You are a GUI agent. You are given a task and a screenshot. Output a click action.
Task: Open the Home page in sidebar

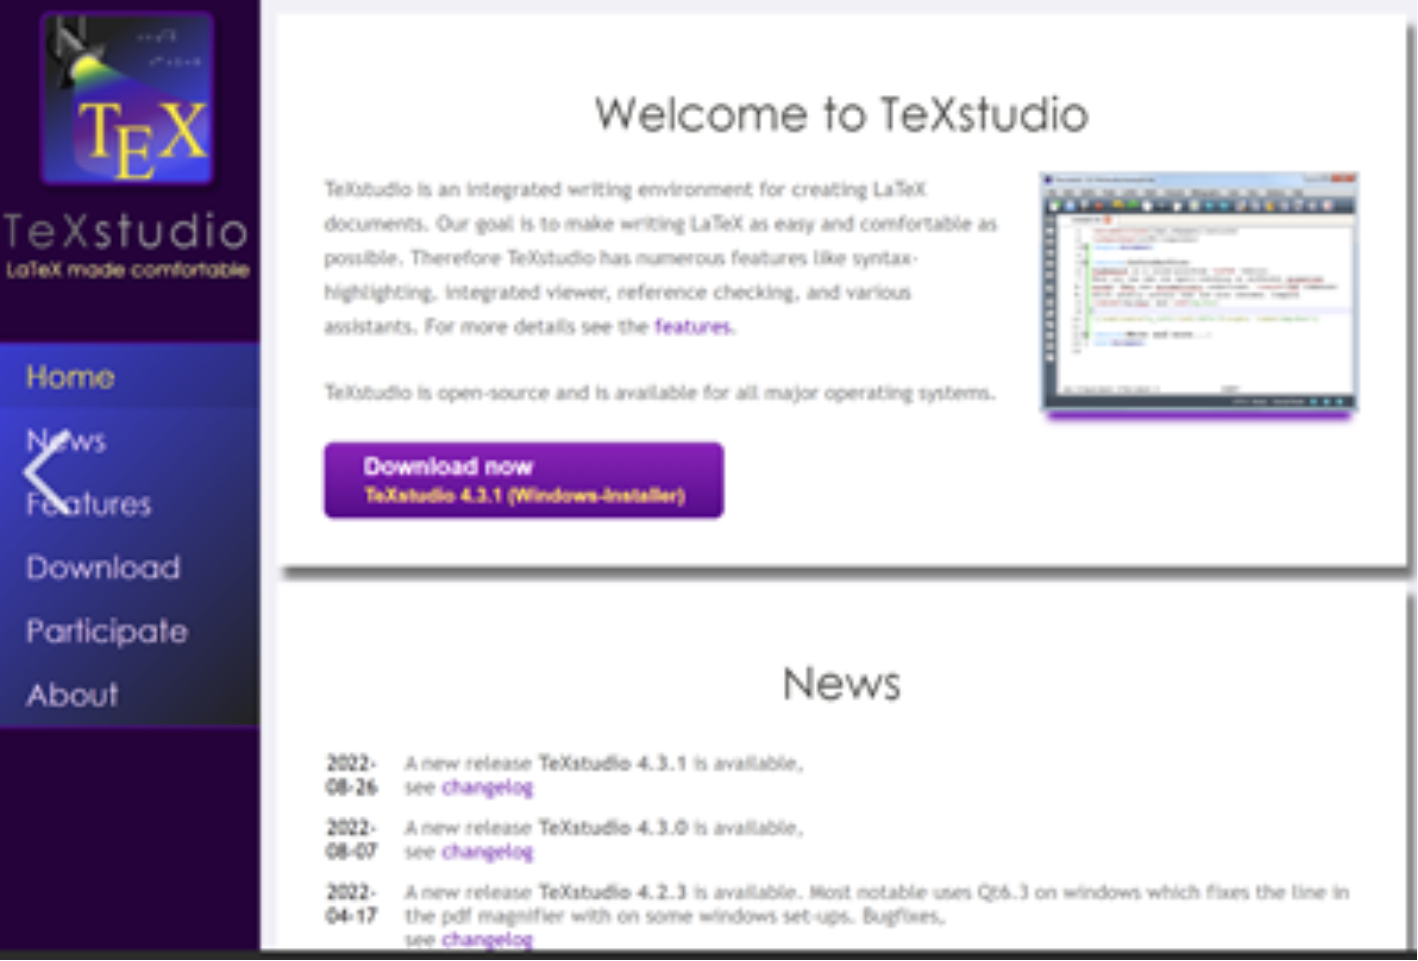pyautogui.click(x=70, y=377)
